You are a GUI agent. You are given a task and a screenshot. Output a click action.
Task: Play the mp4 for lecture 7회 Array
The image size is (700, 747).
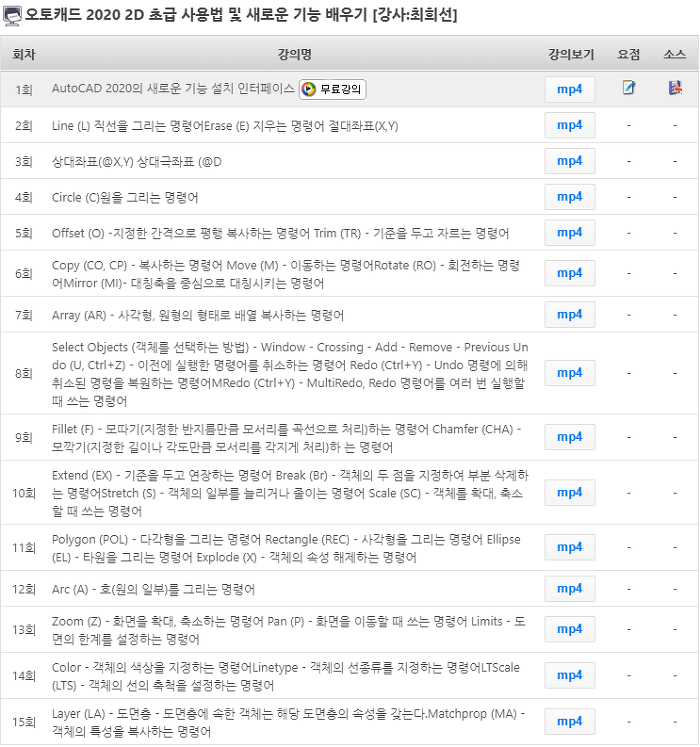point(569,314)
